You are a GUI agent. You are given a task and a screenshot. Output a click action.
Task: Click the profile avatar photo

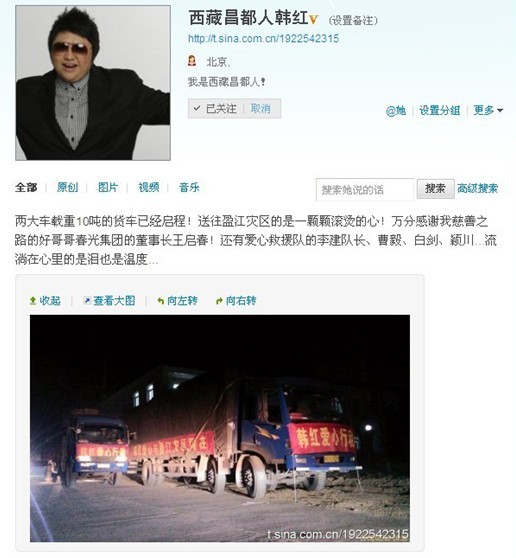tap(93, 83)
